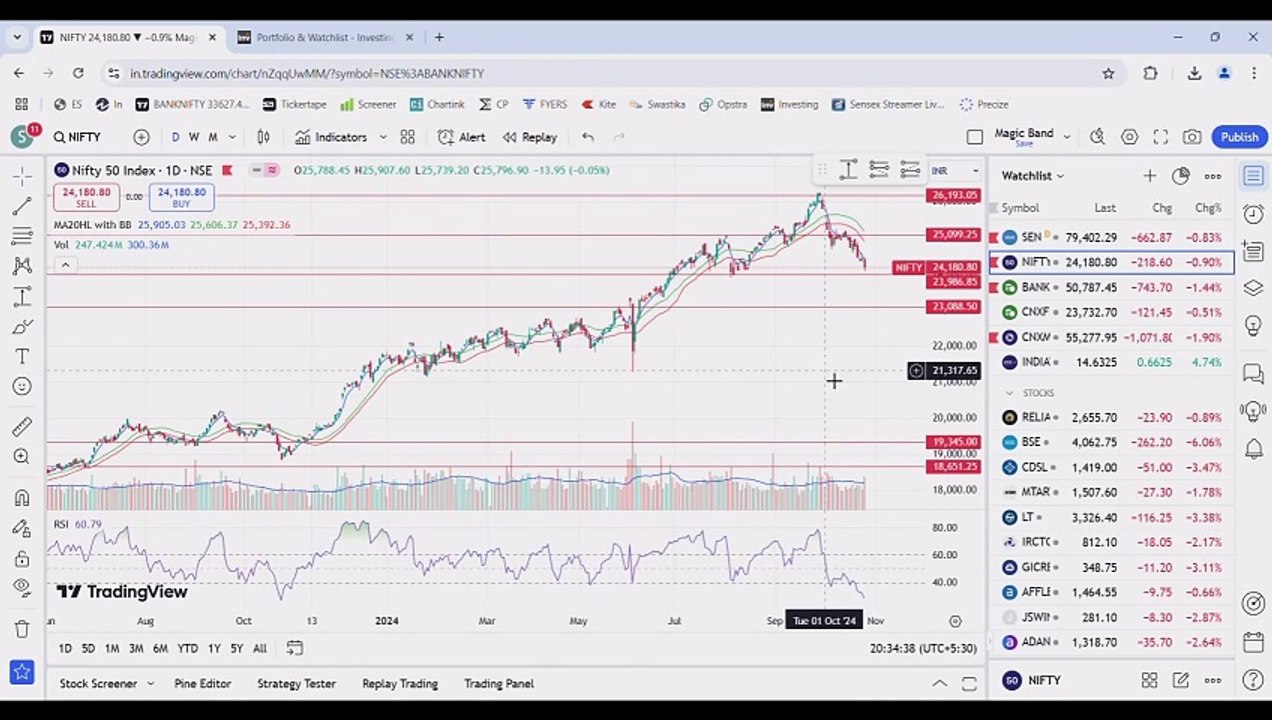Hide all drawings with eye icon
The height and width of the screenshot is (720, 1272).
tap(21, 588)
